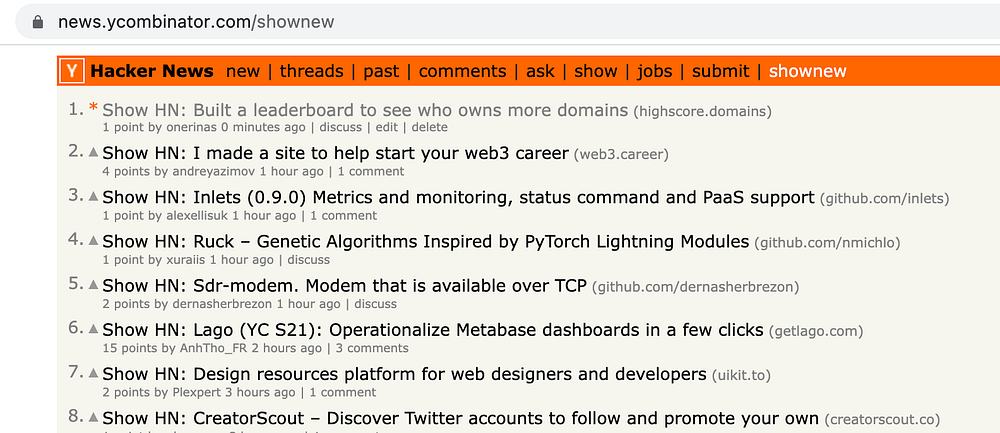
Task: Upvote the Design resources platform post
Action: 94,373
